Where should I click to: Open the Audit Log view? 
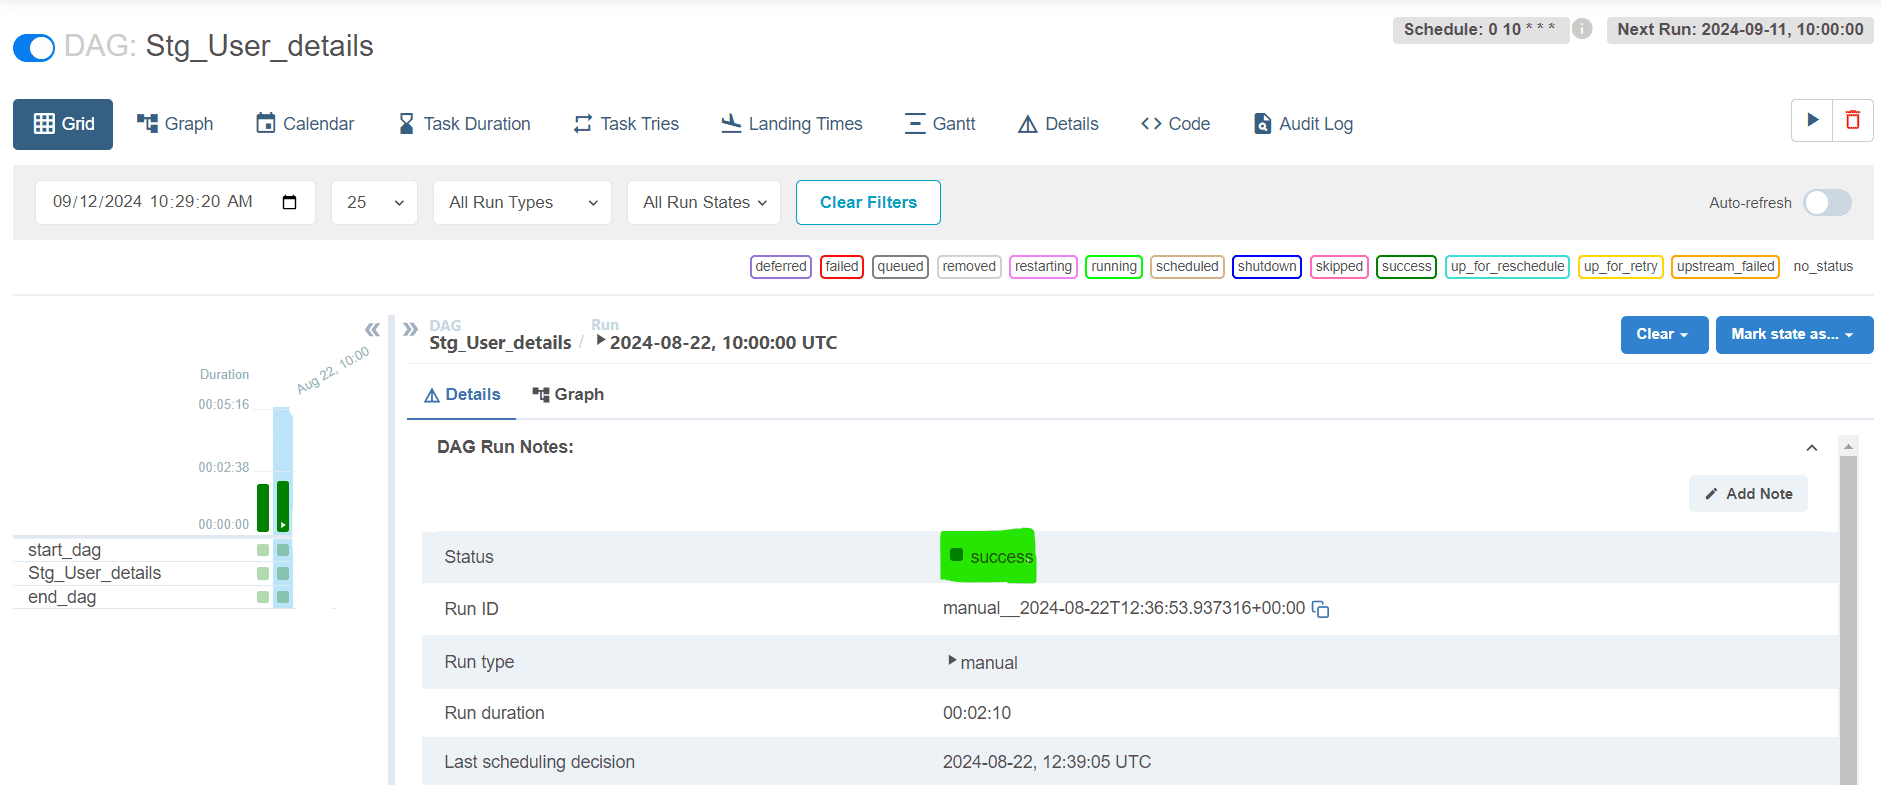click(1303, 124)
